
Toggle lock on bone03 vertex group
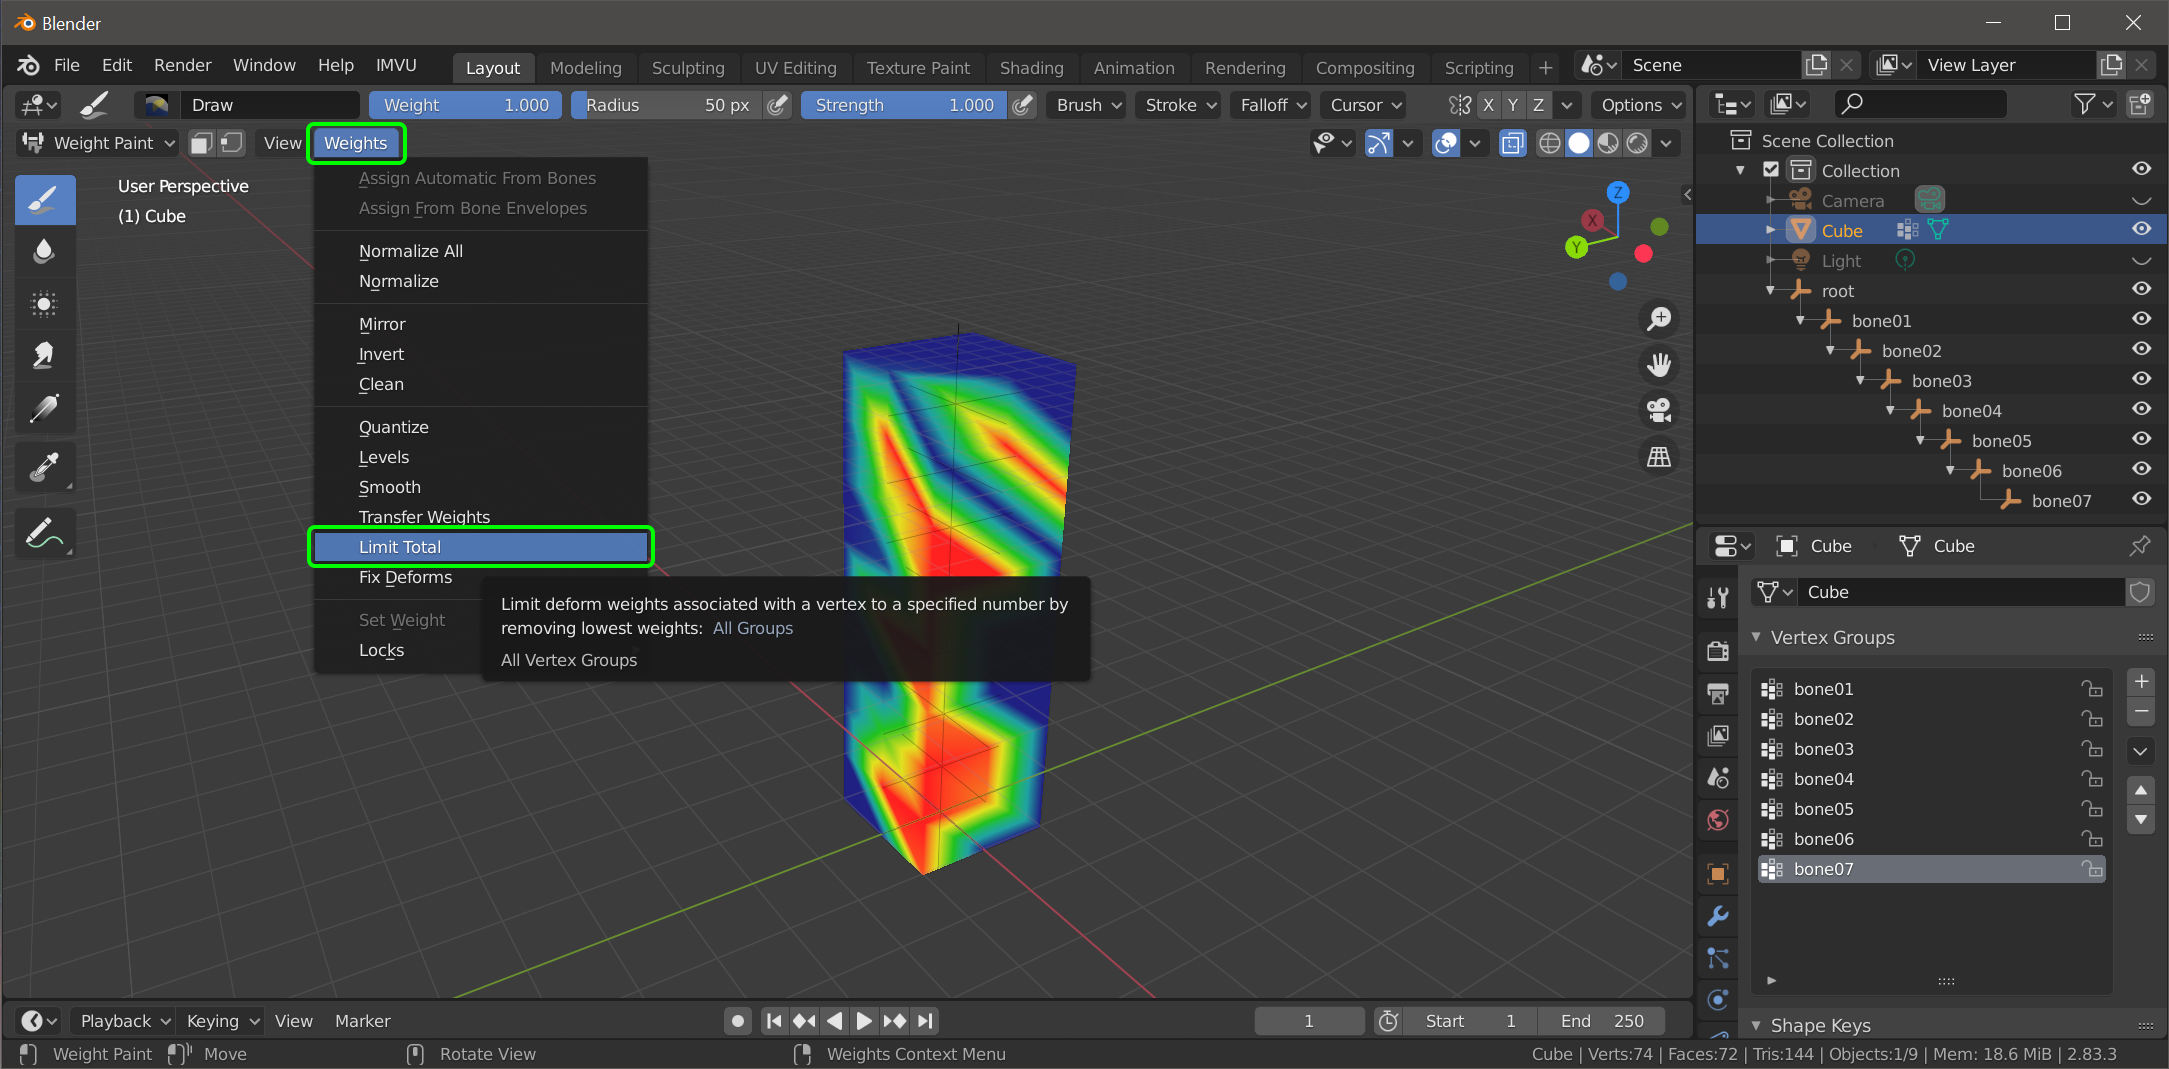(2092, 749)
